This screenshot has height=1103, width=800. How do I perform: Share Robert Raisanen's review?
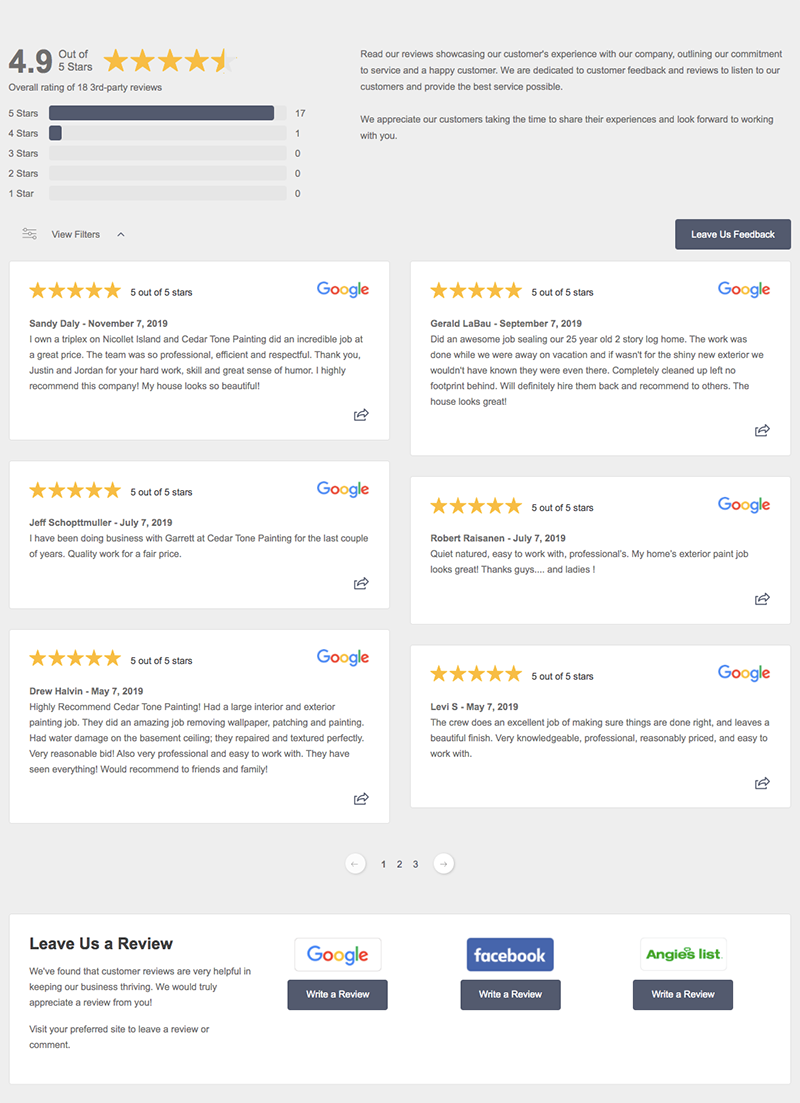(762, 599)
